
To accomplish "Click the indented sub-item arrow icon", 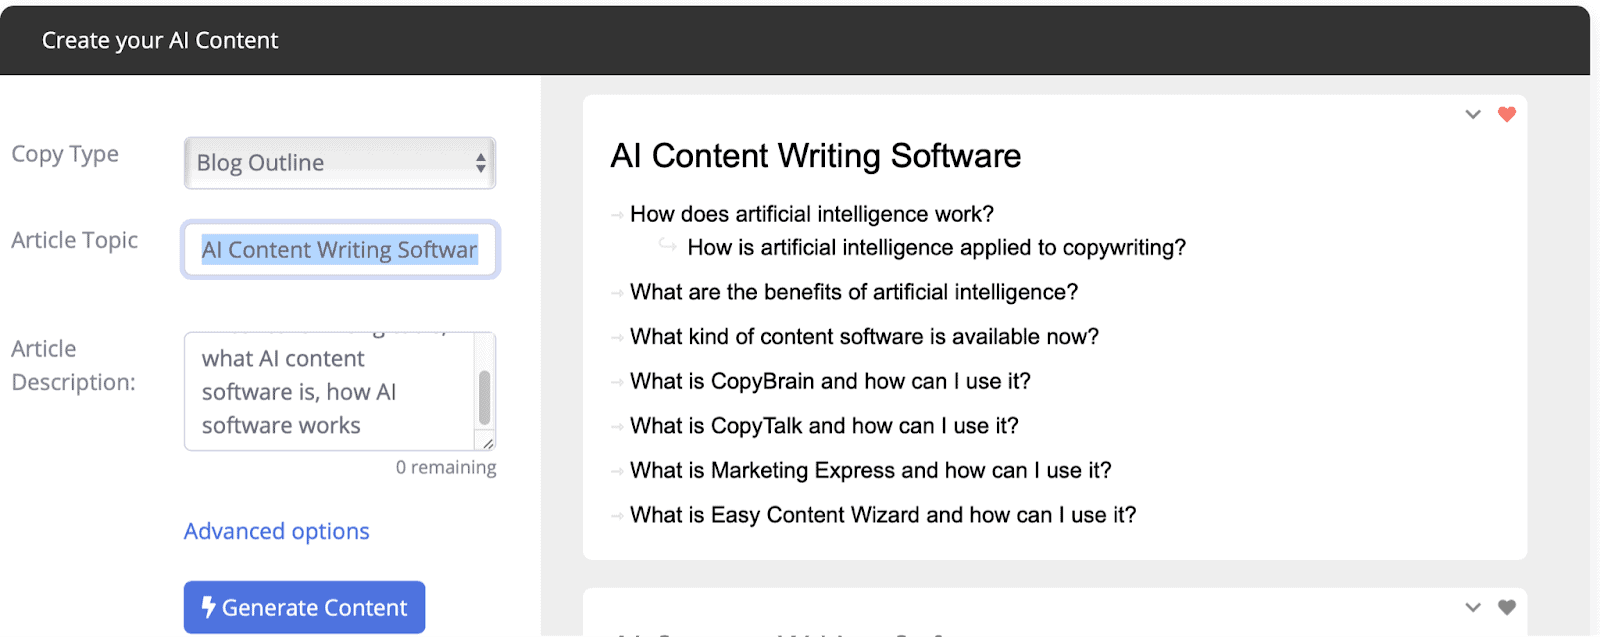I will pyautogui.click(x=667, y=246).
